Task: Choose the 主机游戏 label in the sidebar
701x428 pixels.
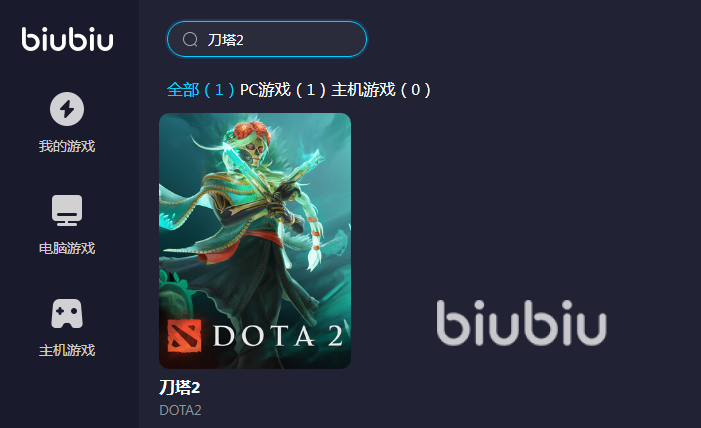Action: (67, 350)
